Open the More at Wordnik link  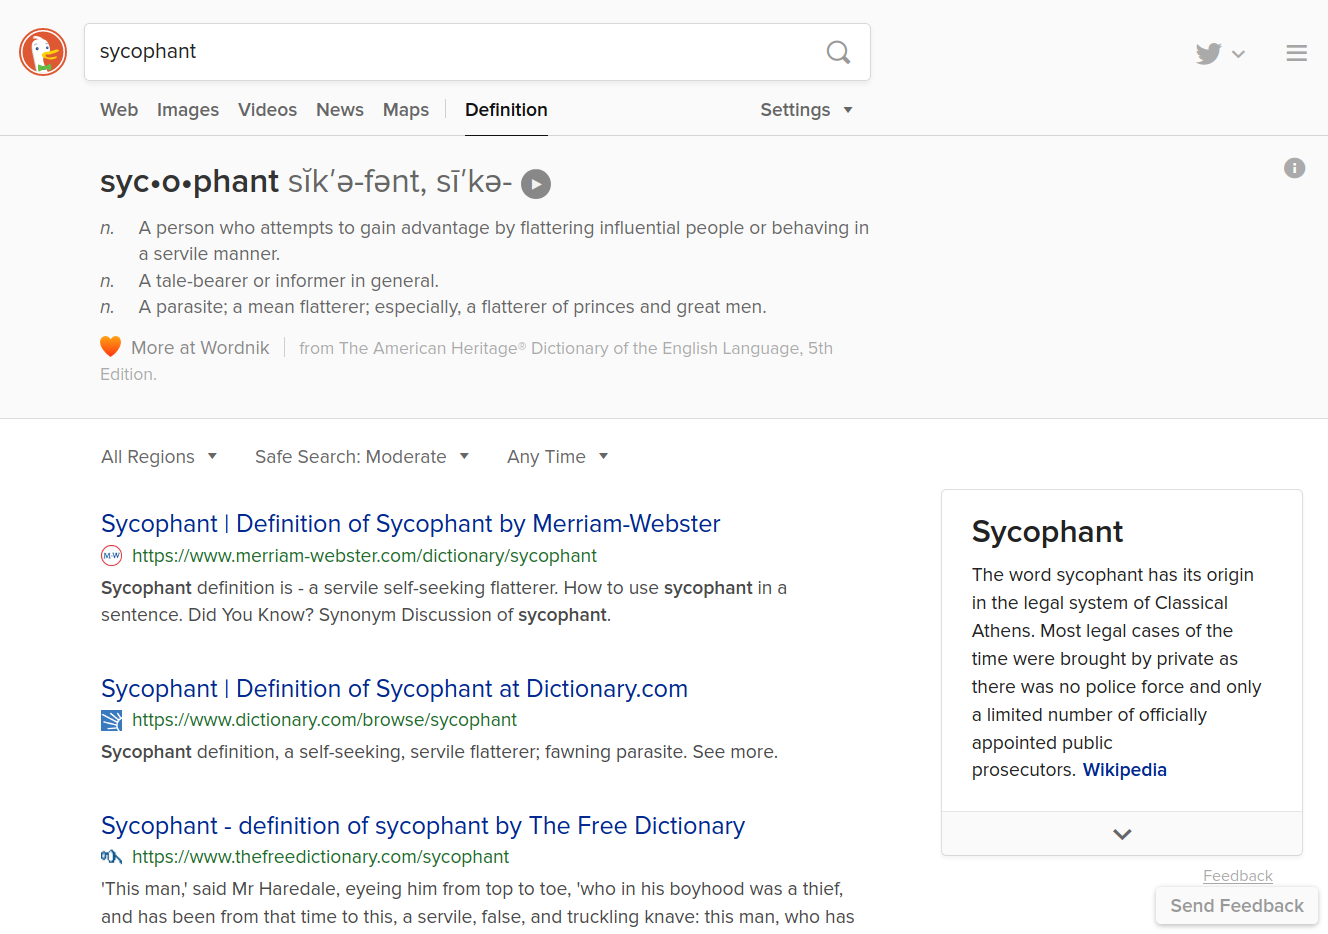(x=200, y=348)
